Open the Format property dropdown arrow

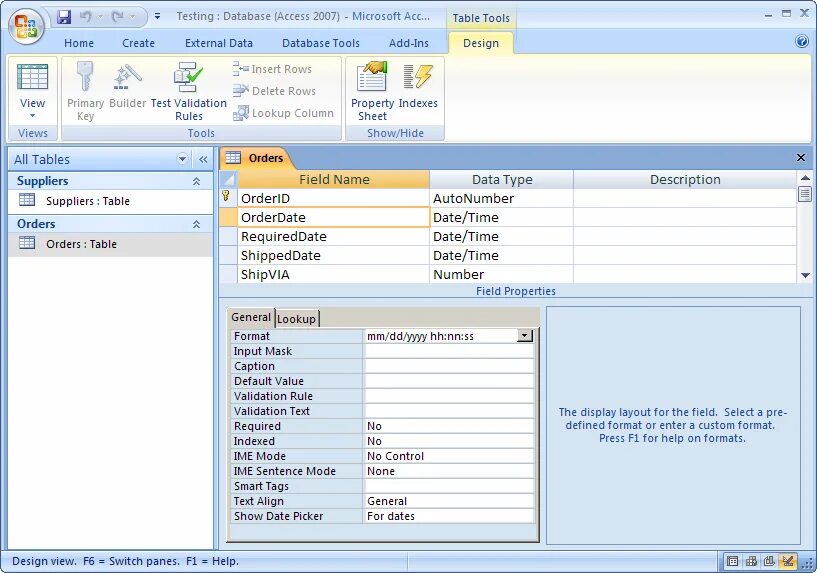tap(525, 336)
